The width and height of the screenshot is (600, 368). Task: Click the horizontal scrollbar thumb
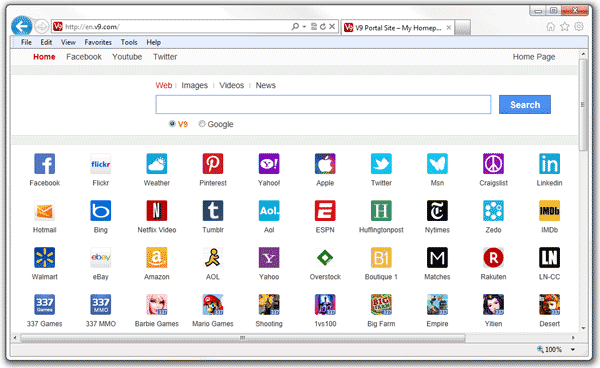243,338
